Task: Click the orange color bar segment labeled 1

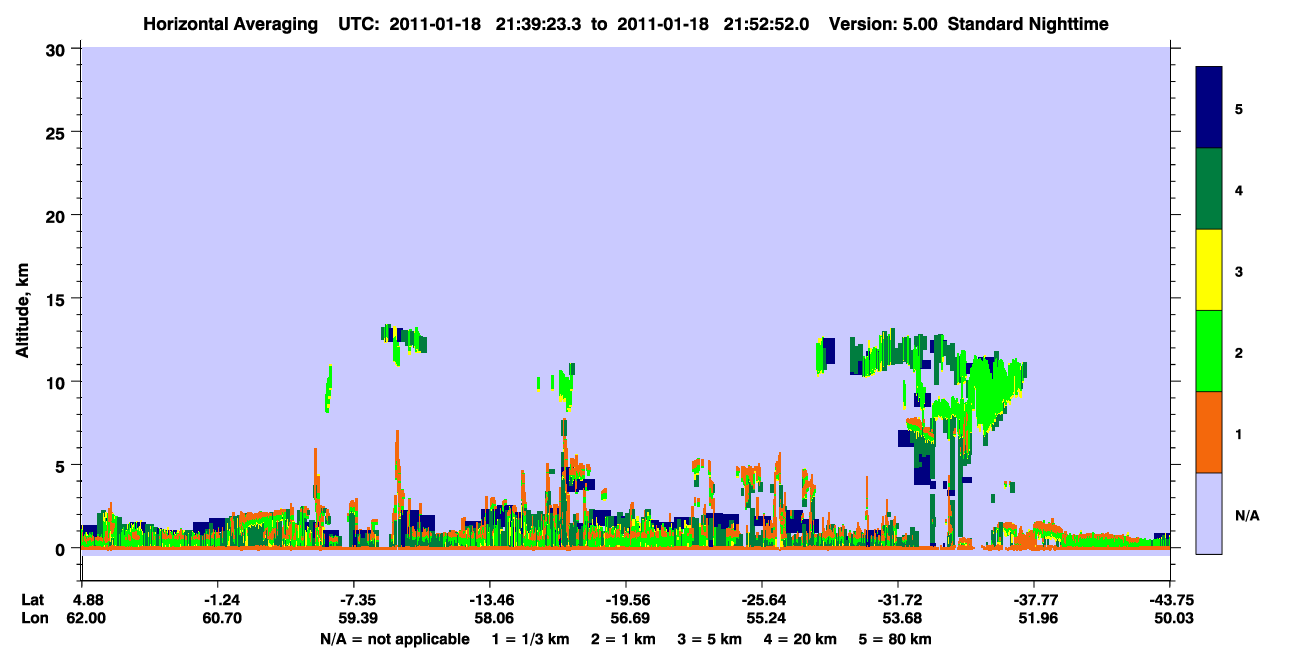Action: click(1209, 432)
